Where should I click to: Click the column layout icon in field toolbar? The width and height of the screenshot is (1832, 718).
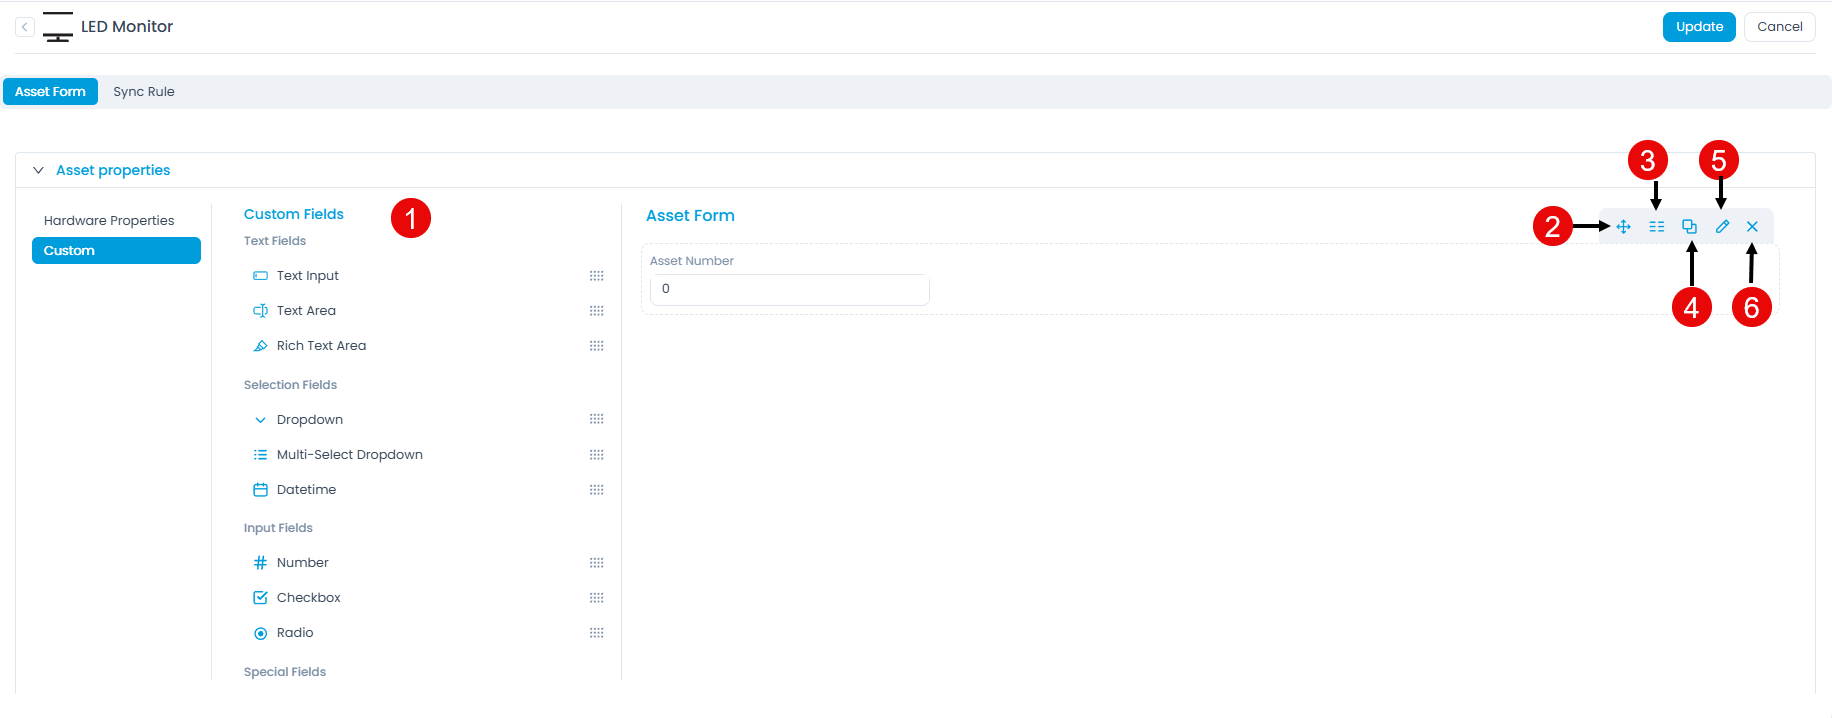[x=1657, y=227]
